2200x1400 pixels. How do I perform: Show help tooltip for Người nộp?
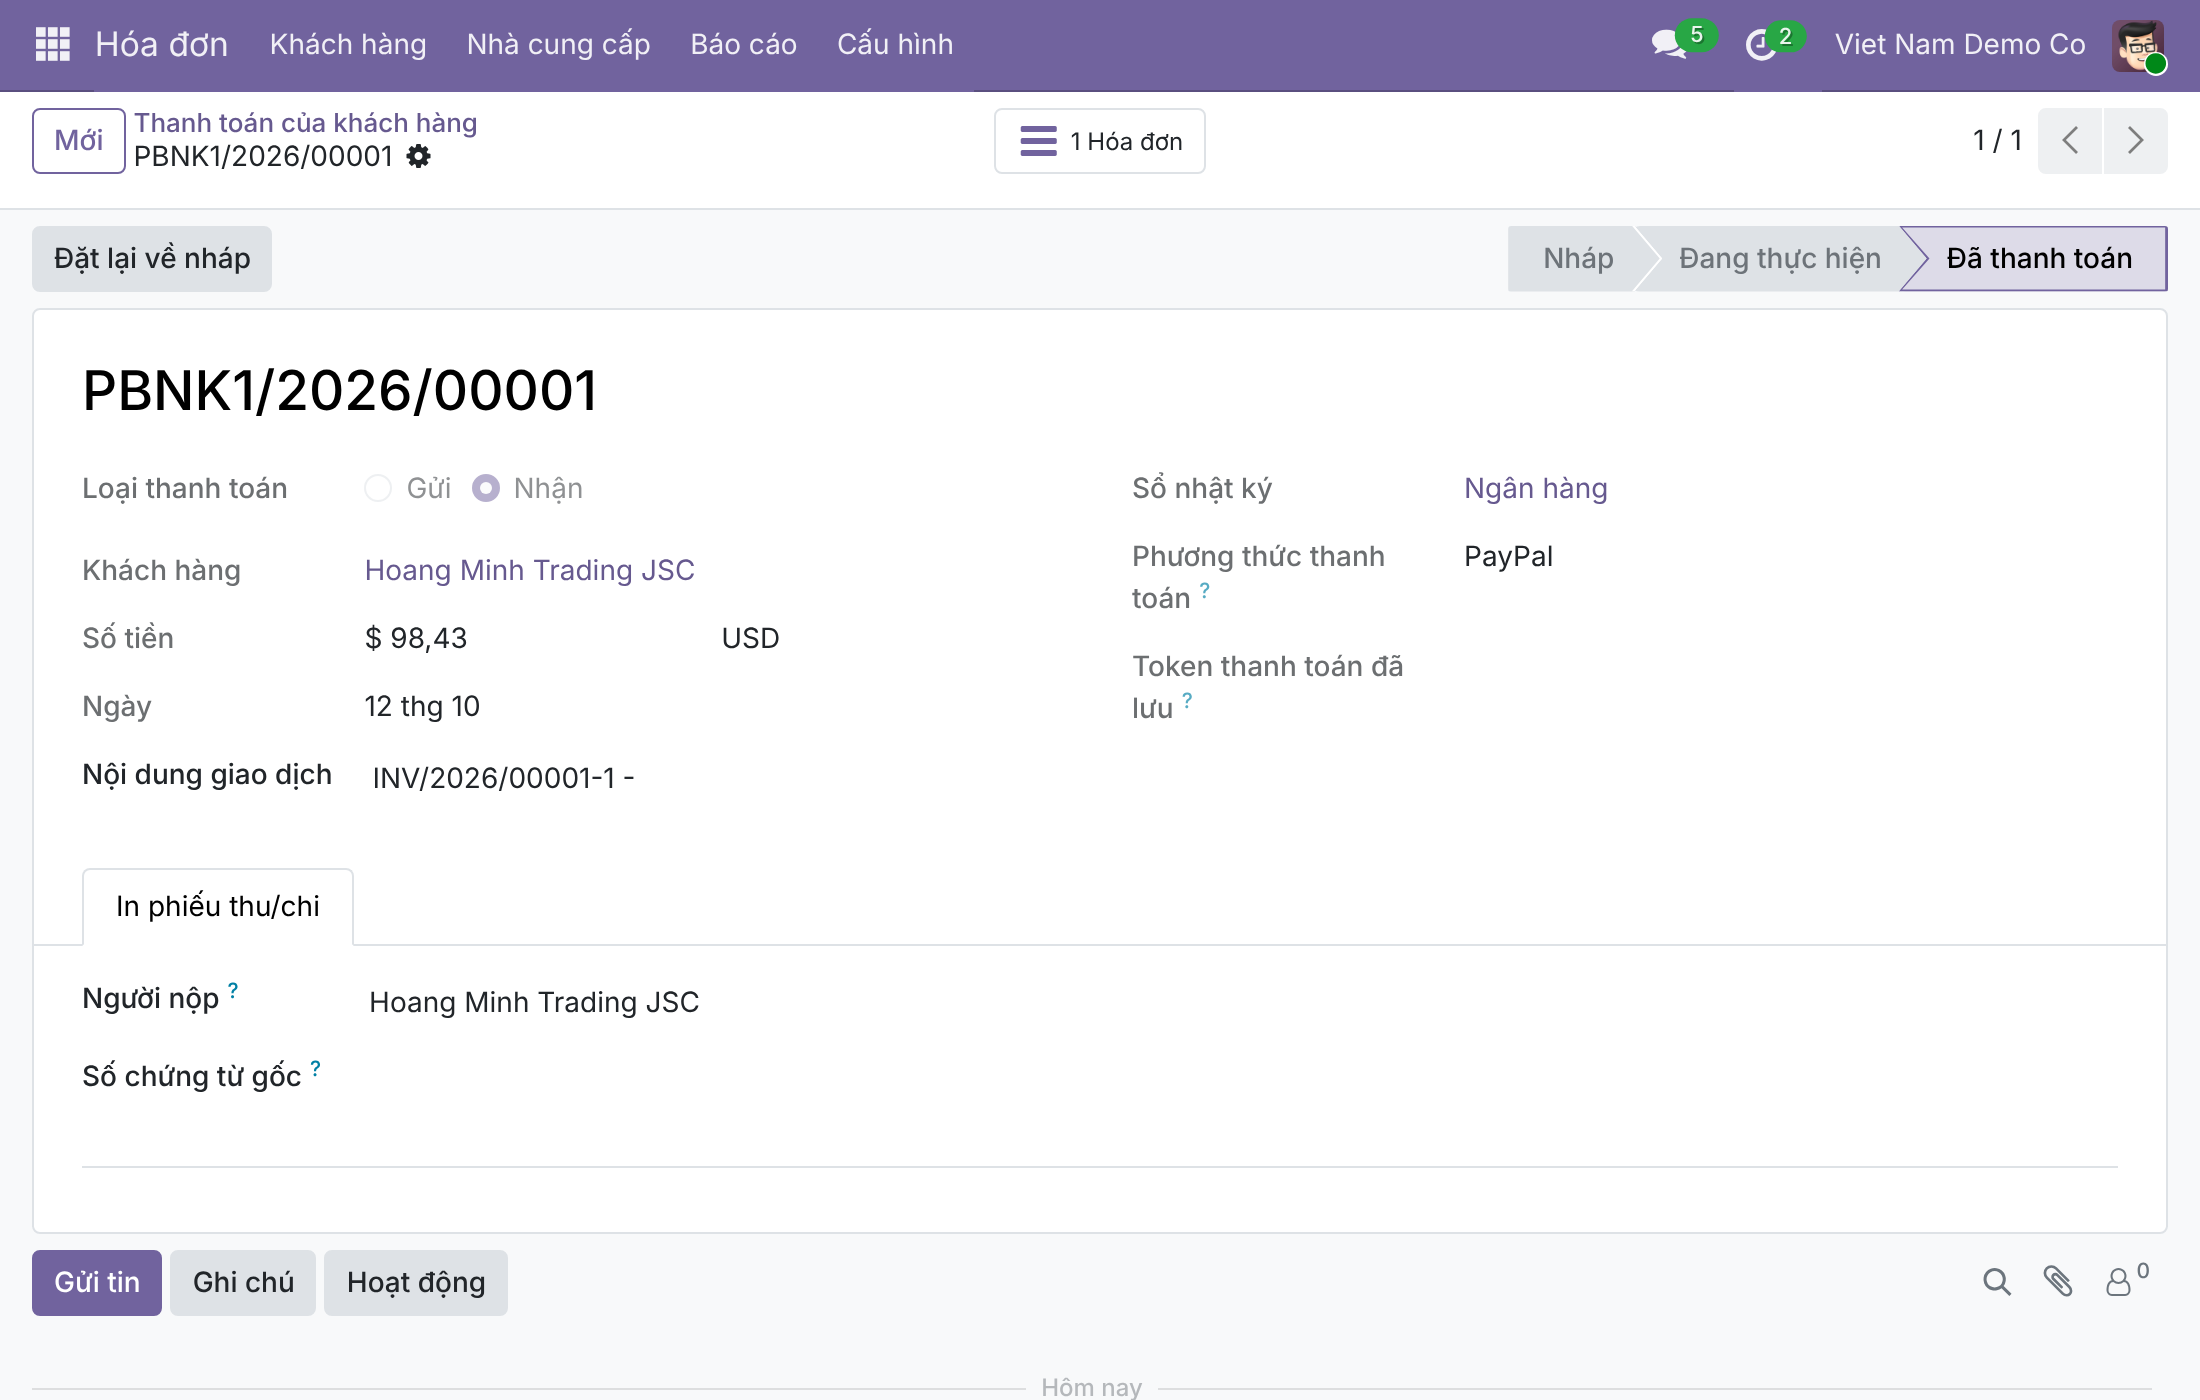233,990
